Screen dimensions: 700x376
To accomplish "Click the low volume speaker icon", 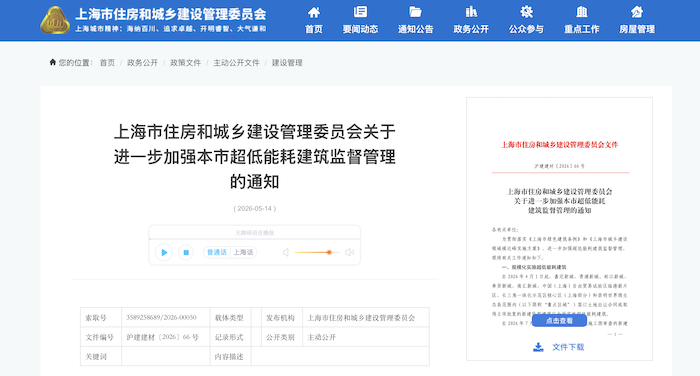I will [286, 252].
